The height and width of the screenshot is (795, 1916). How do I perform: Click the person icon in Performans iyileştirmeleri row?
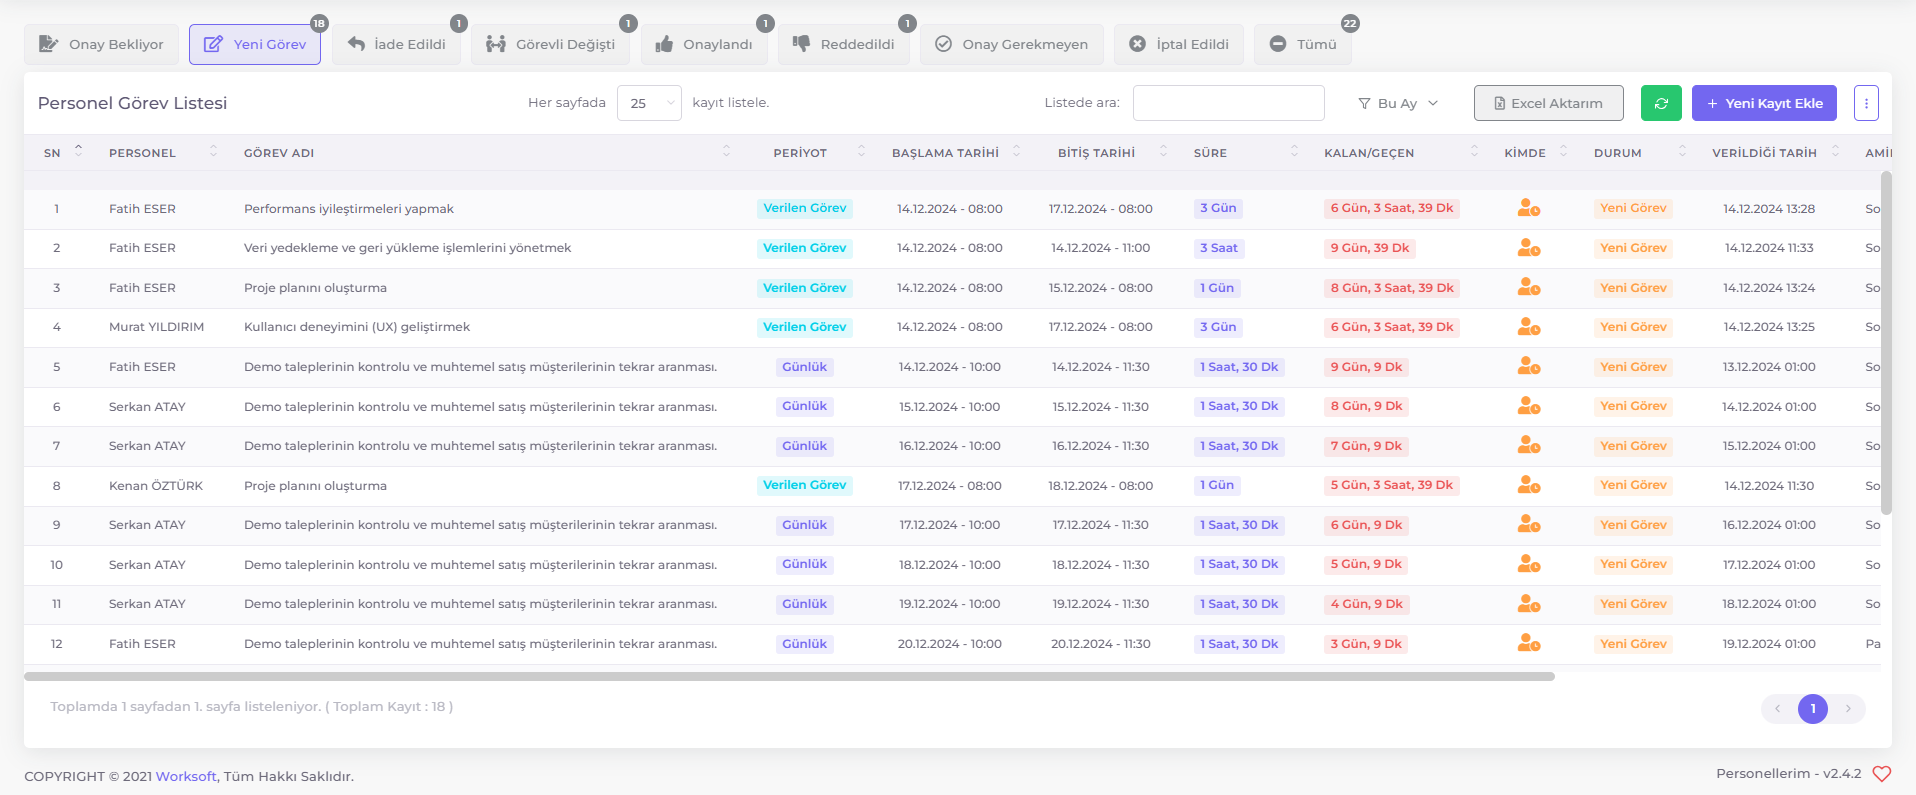tap(1528, 208)
